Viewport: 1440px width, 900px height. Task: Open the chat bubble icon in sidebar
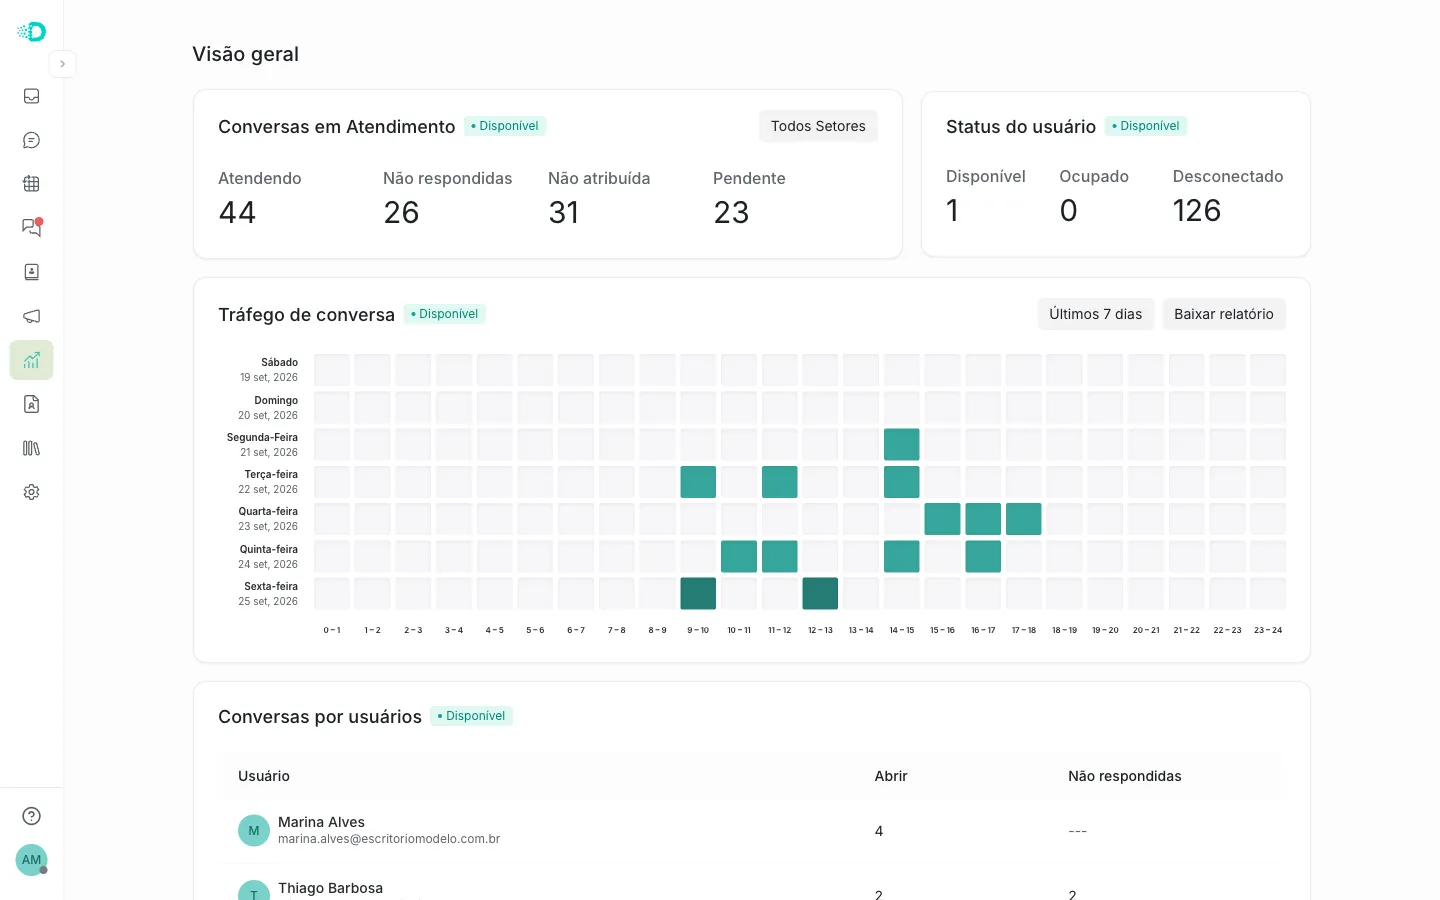(x=31, y=140)
